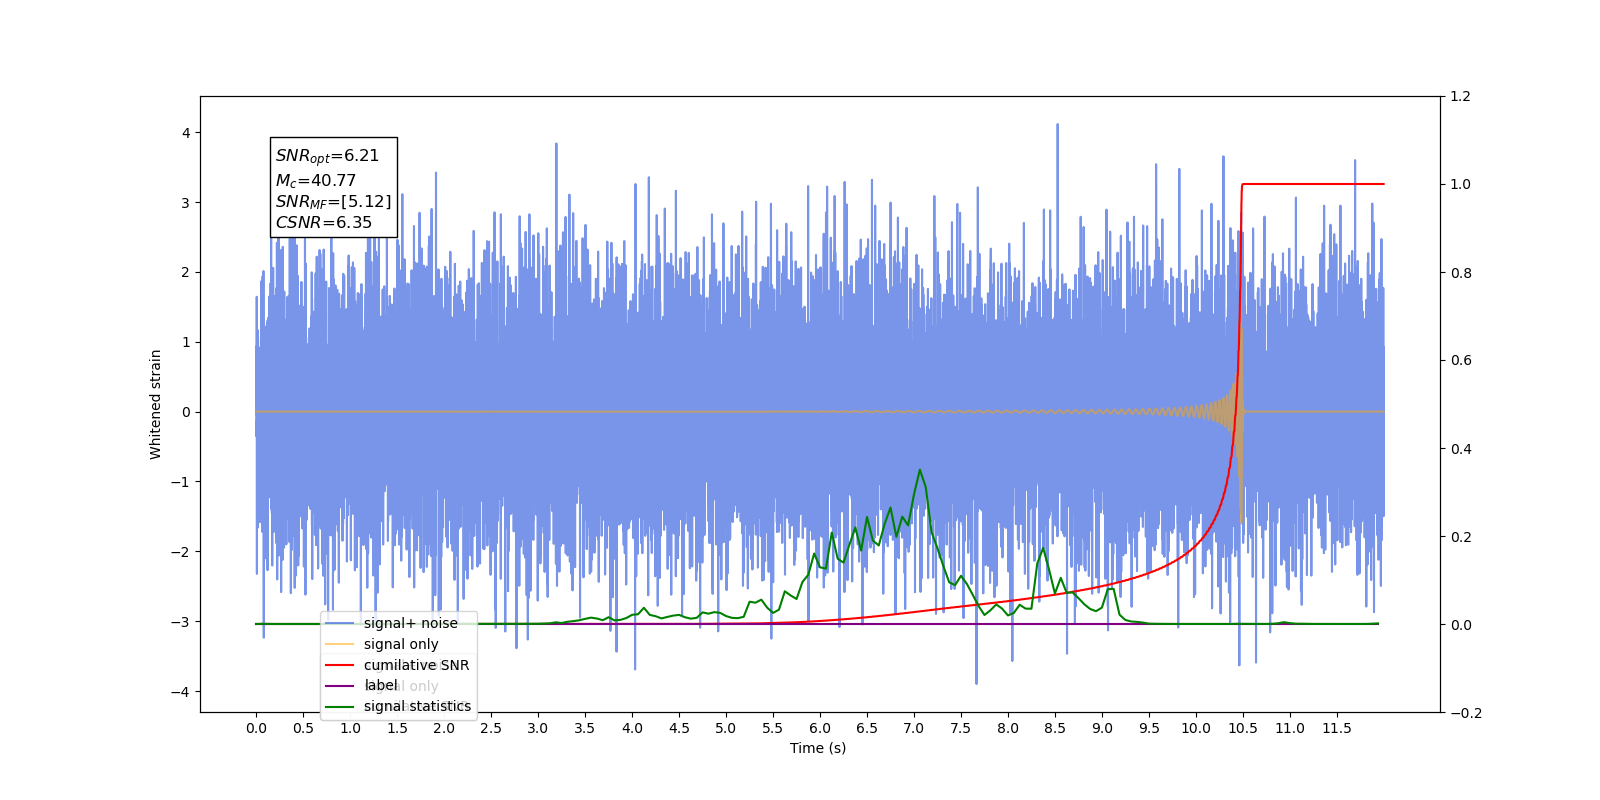This screenshot has height=800, width=1600.
Task: Click the red cumilative SNR legend line
Action: (x=340, y=665)
